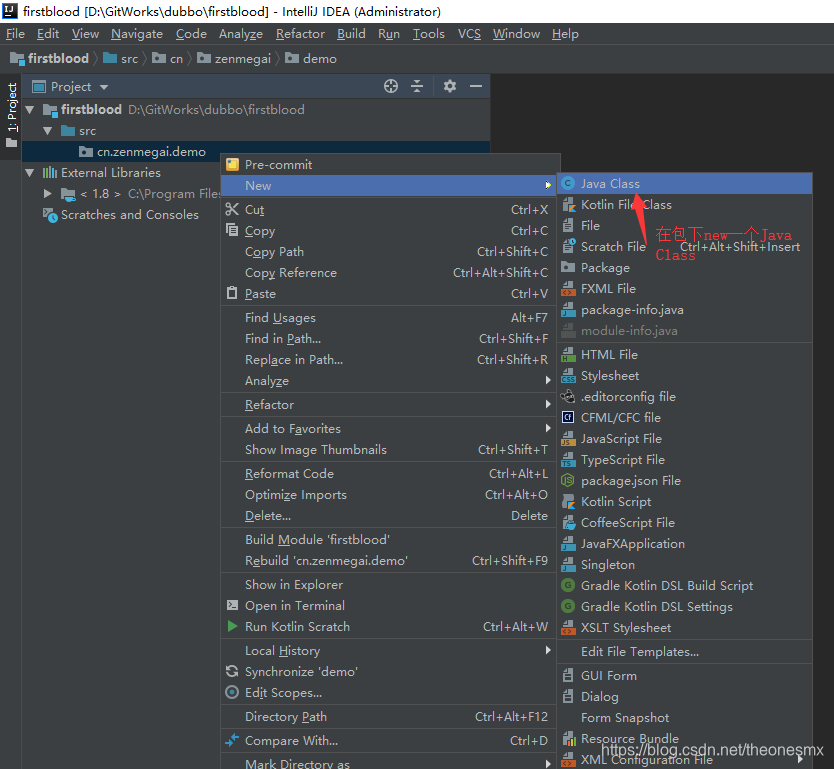Click the CFML/CFC file icon
This screenshot has height=769, width=834.
[x=568, y=417]
